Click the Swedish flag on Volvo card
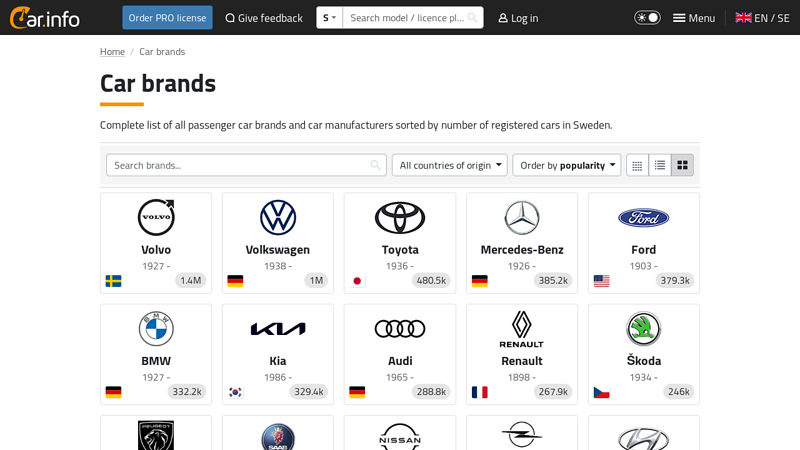The width and height of the screenshot is (800, 450). (x=113, y=281)
